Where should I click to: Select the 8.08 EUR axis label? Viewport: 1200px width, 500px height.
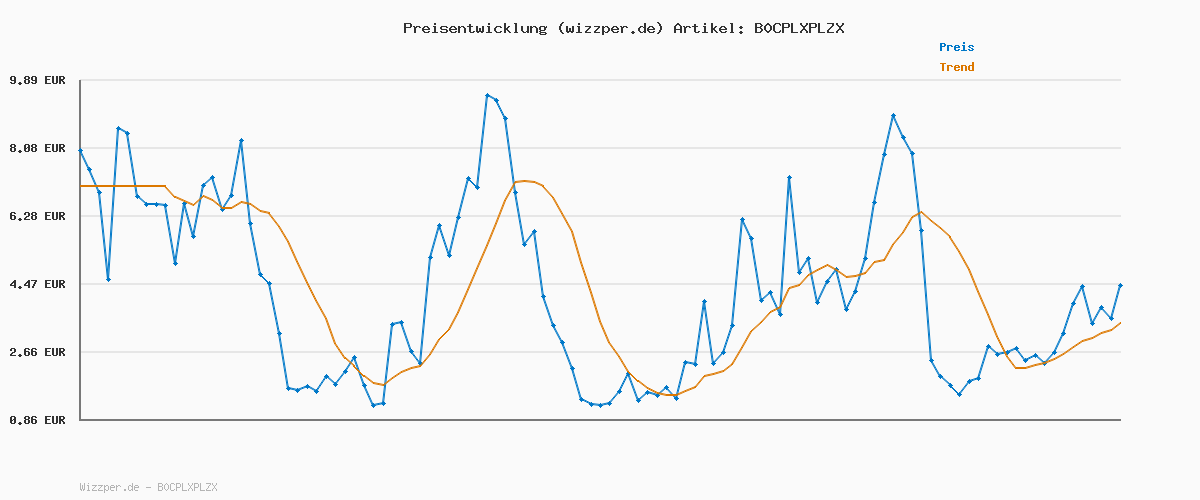pyautogui.click(x=37, y=148)
